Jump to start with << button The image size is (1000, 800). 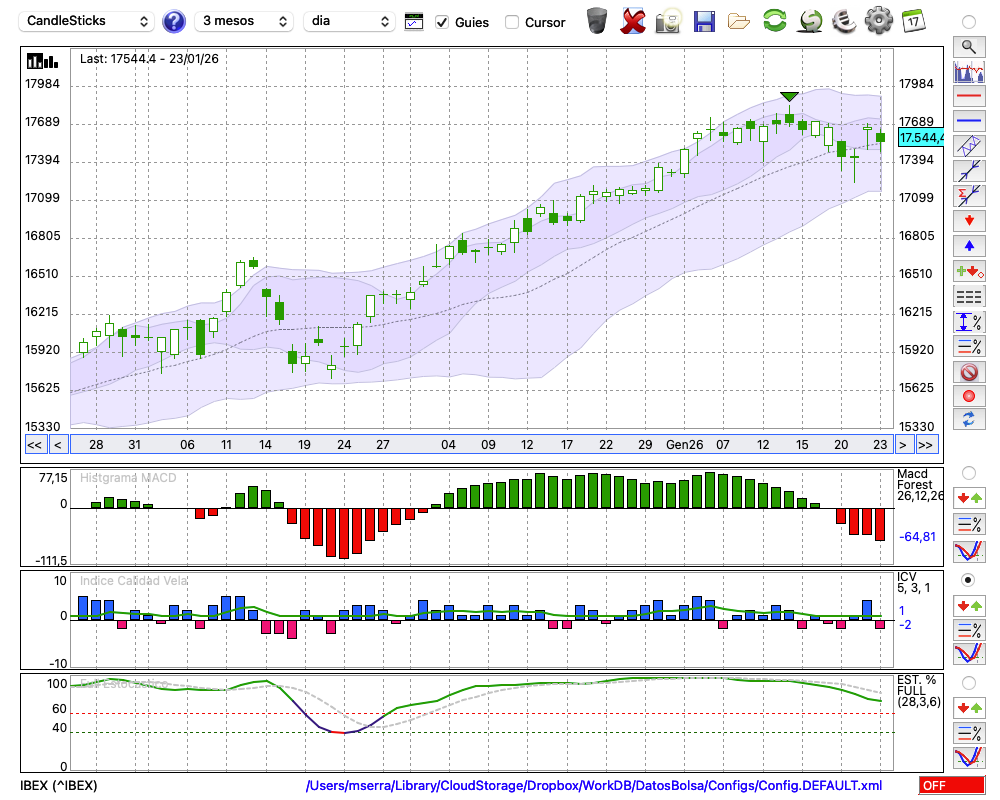click(35, 445)
